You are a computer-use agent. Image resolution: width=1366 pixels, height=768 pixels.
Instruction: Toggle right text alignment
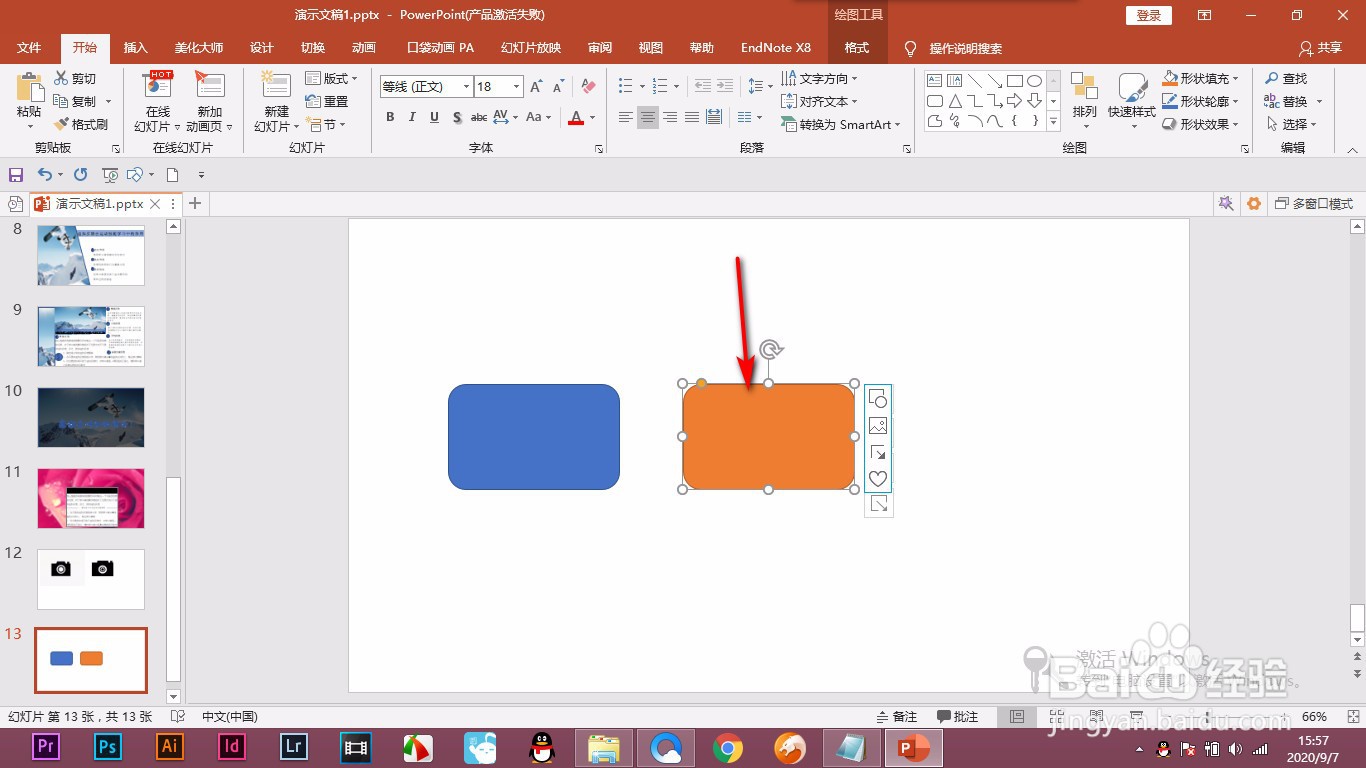coord(670,117)
